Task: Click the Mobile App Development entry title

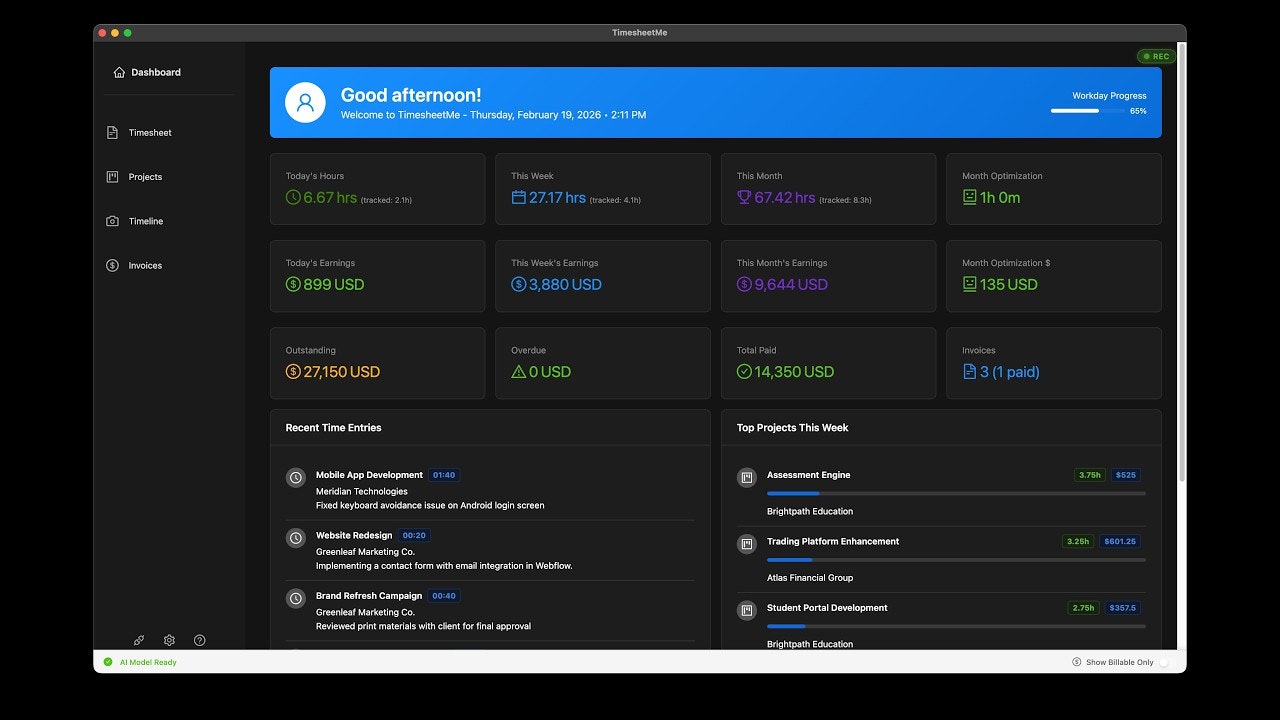Action: [x=369, y=475]
